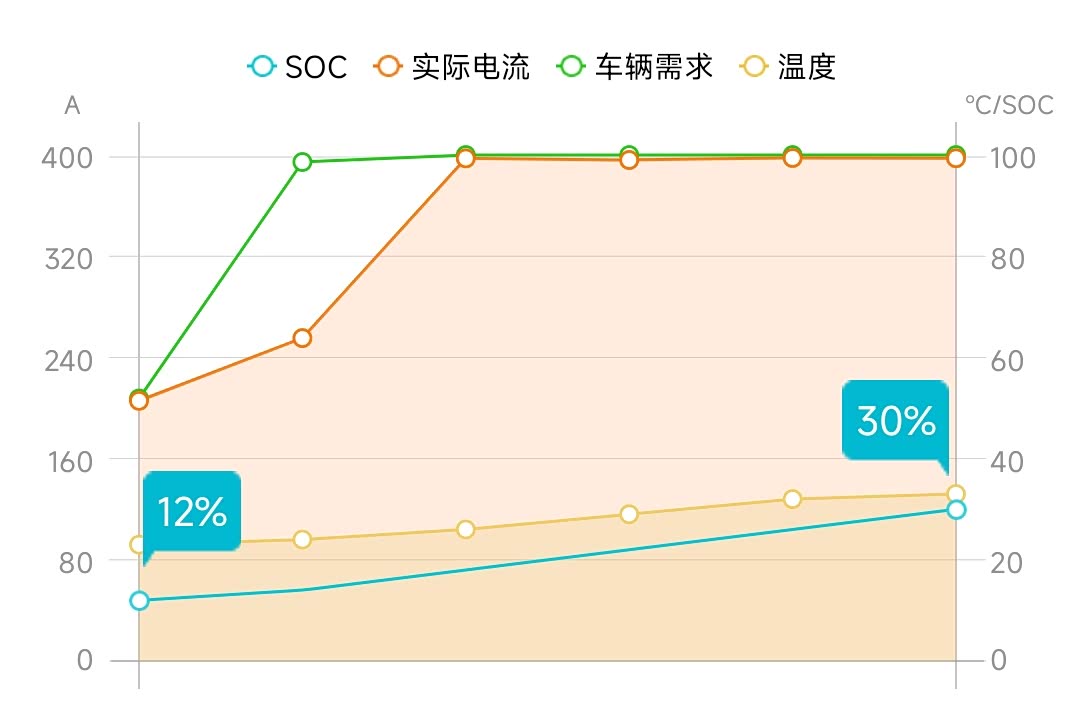
Task: Click the °C/SOC right axis title
Action: 1008,104
